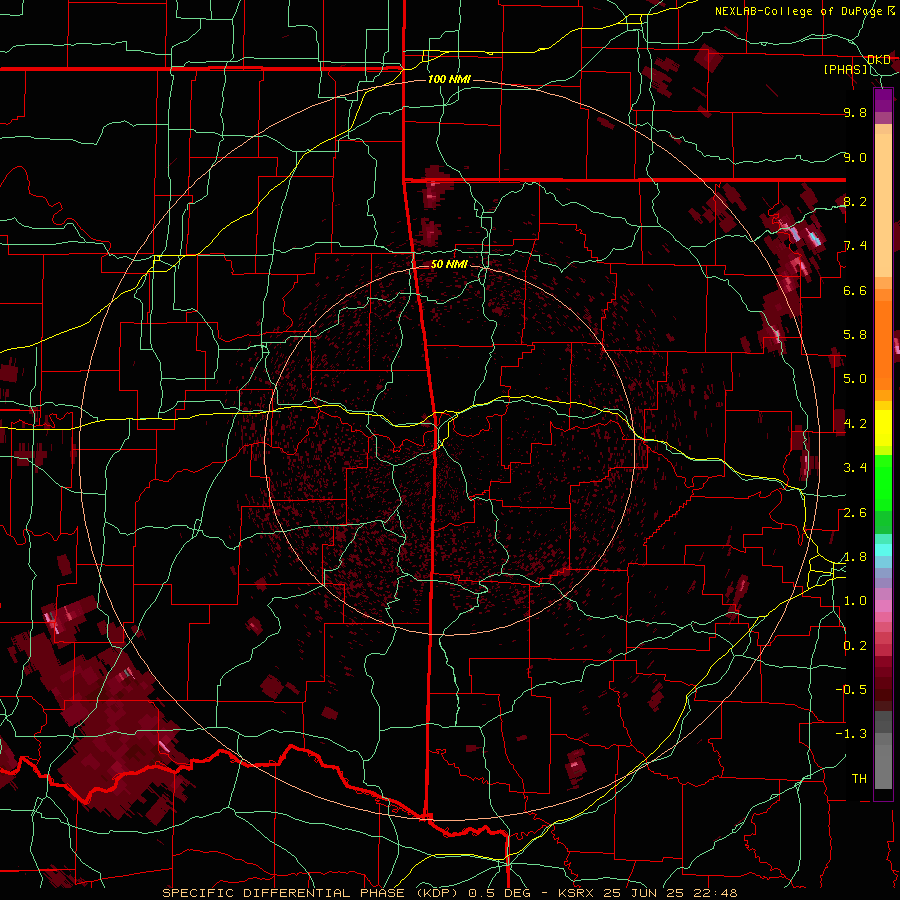Click the [PHAS] units label
This screenshot has width=900, height=900.
point(845,69)
